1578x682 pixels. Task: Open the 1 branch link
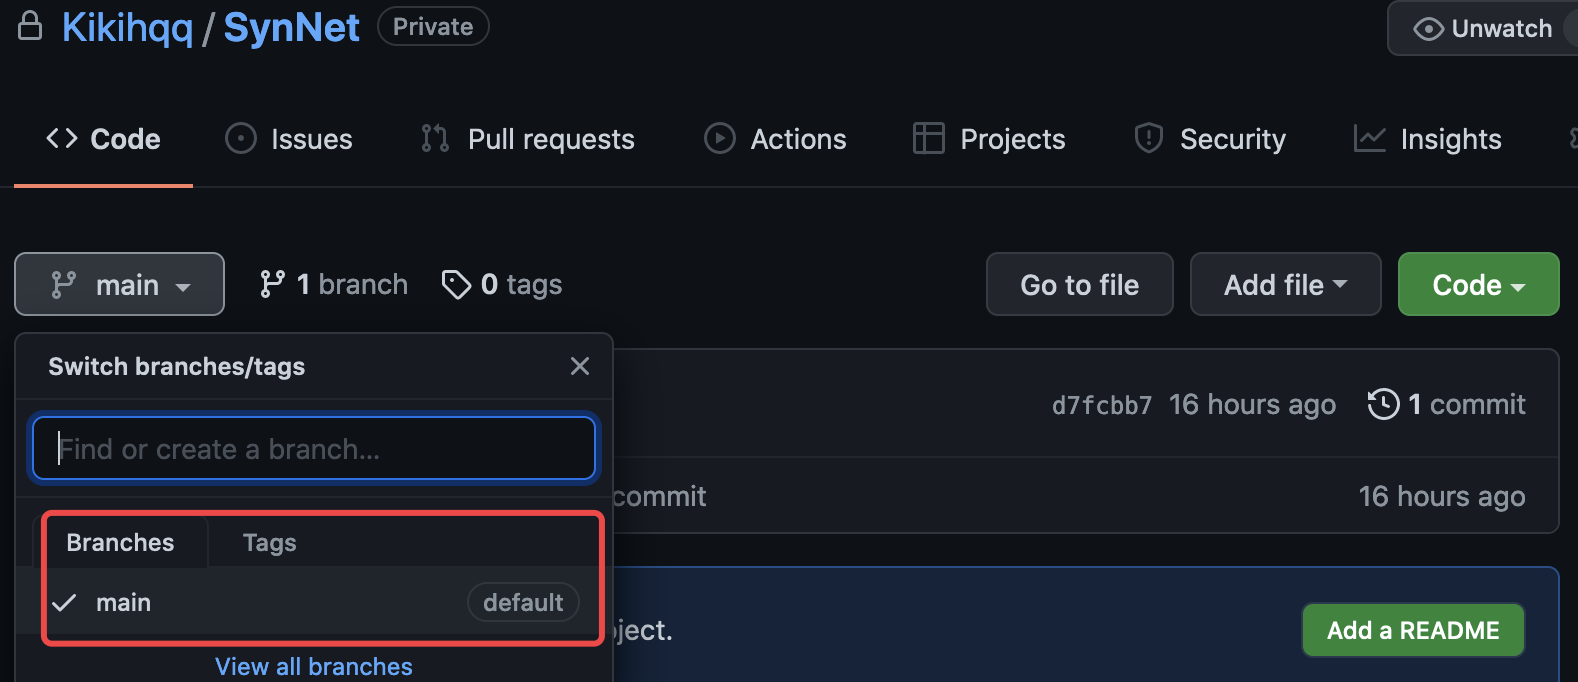(x=334, y=284)
